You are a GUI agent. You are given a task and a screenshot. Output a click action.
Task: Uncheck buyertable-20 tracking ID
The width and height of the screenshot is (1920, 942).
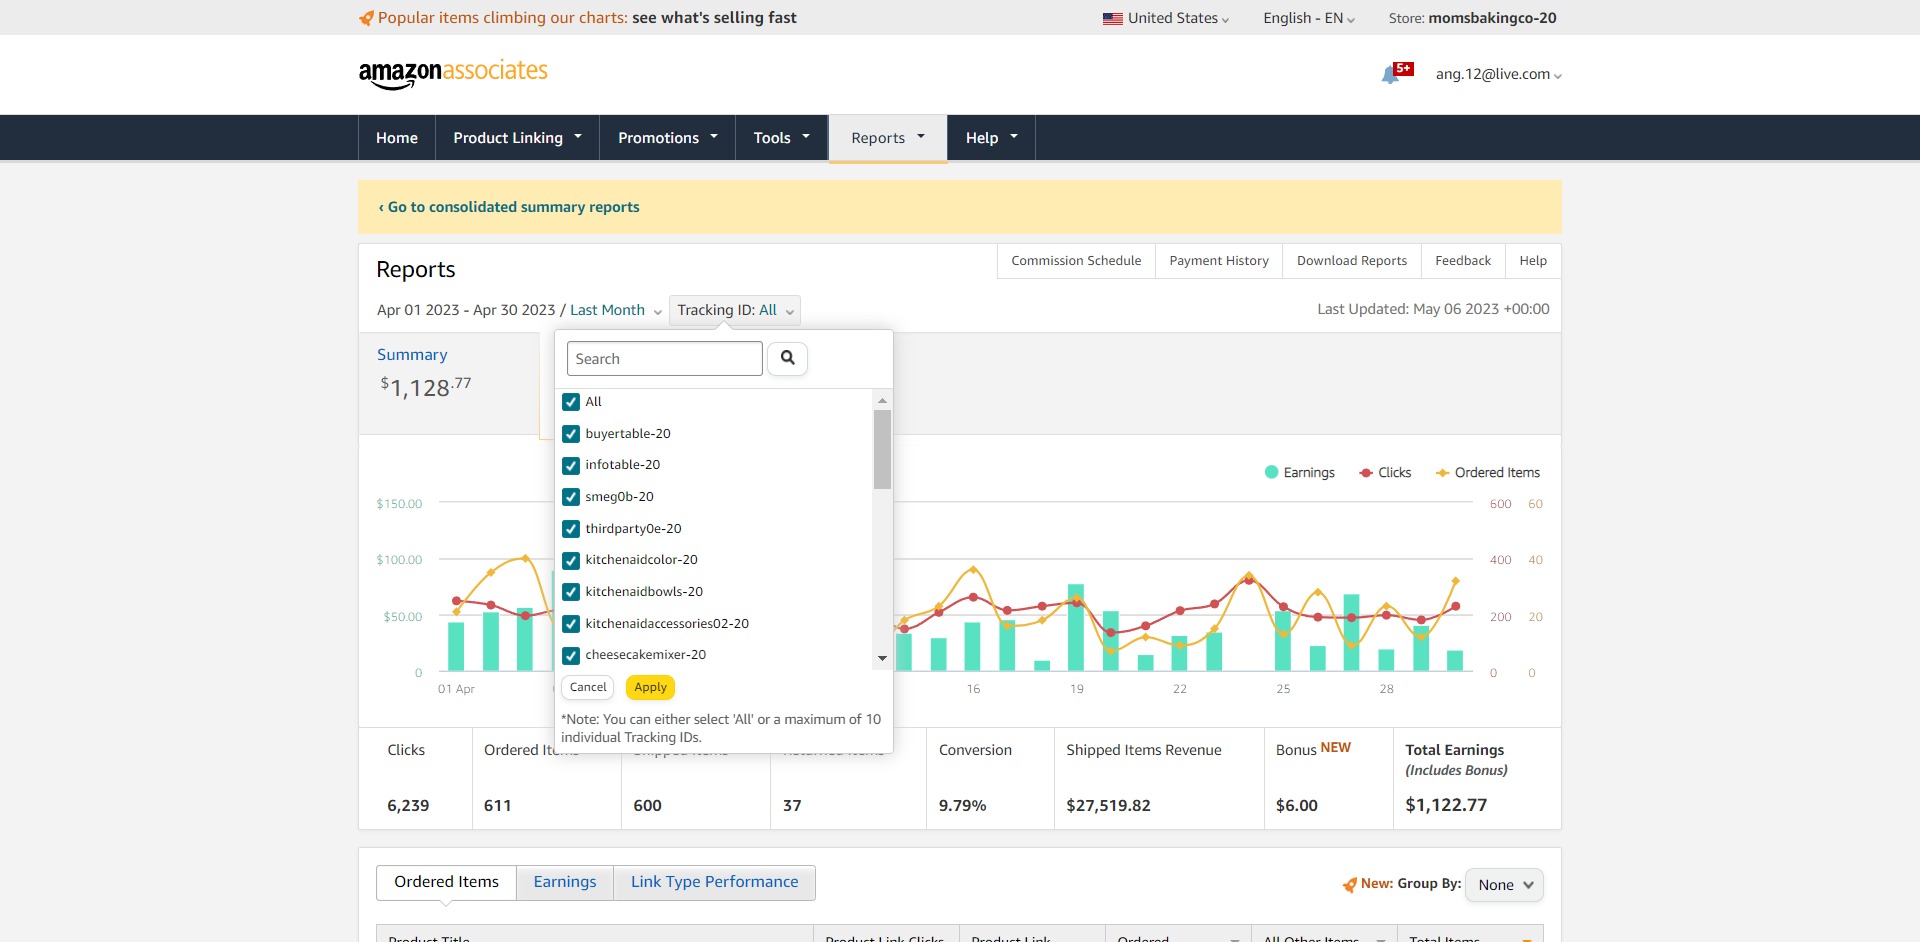571,434
